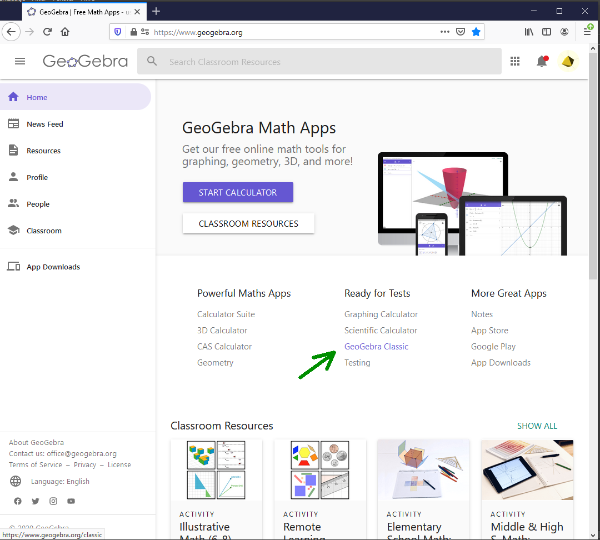Open the About GeoGebra link

pyautogui.click(x=36, y=442)
